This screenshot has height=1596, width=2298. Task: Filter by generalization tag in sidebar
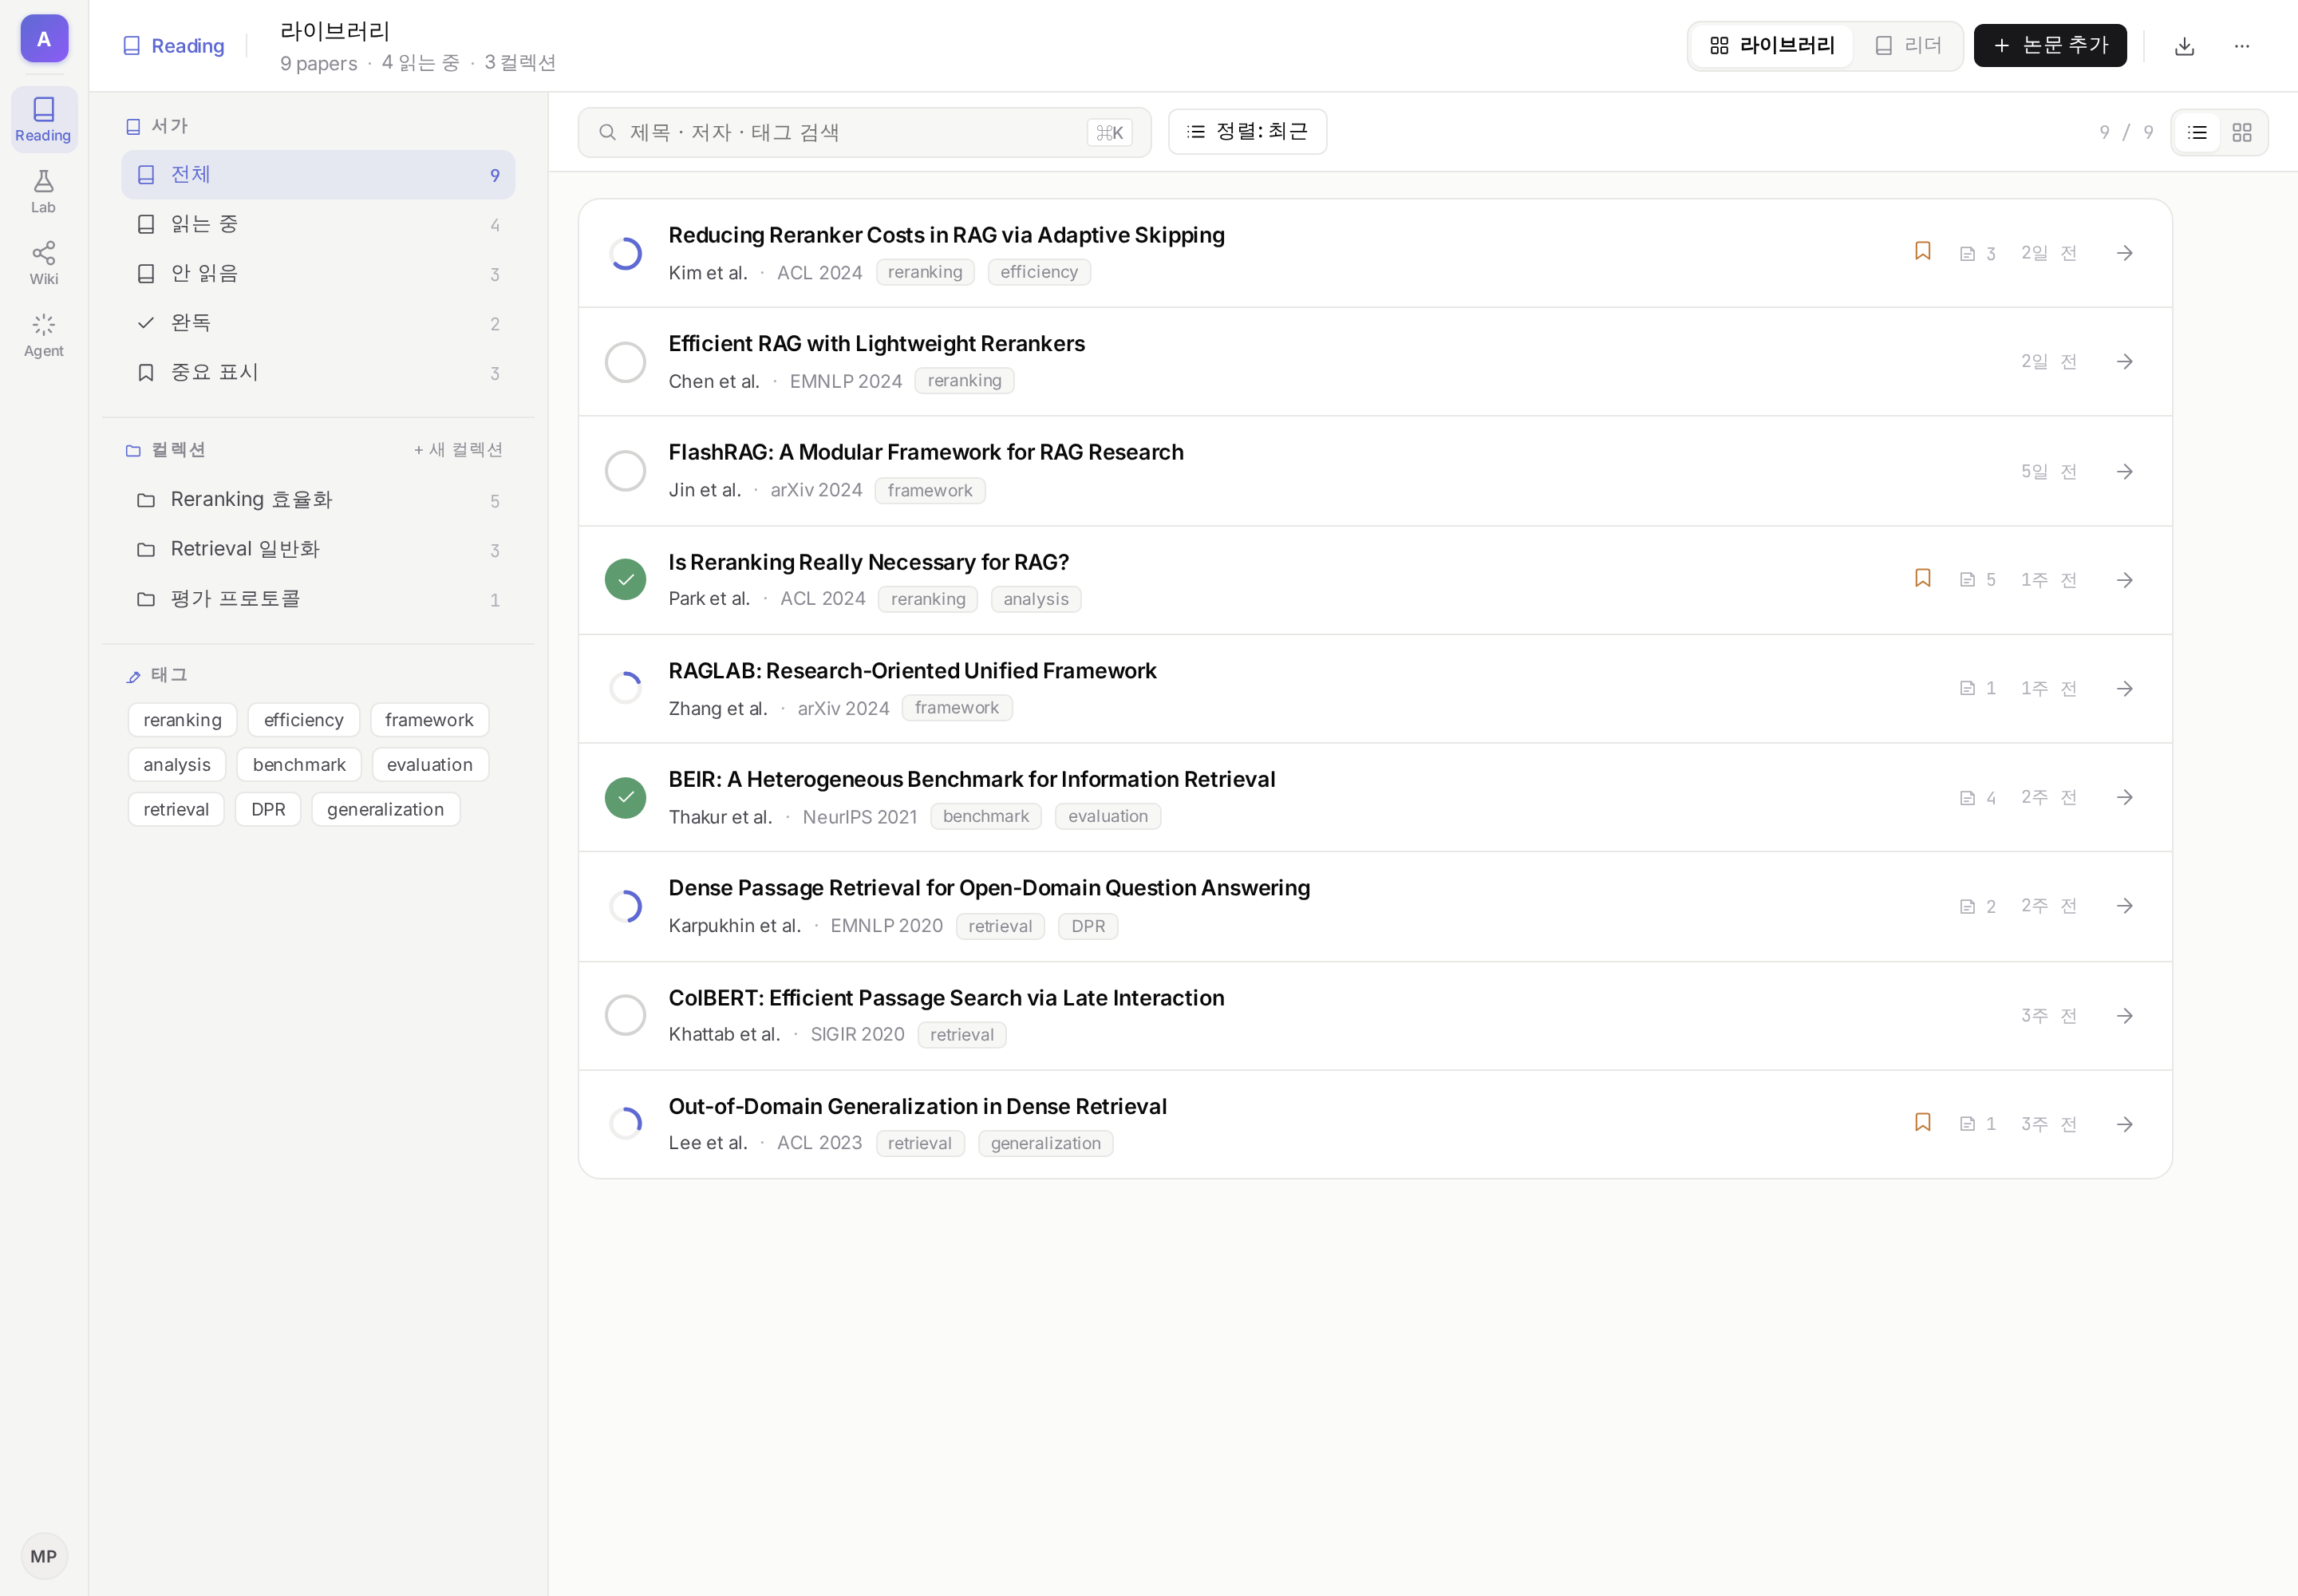[385, 809]
